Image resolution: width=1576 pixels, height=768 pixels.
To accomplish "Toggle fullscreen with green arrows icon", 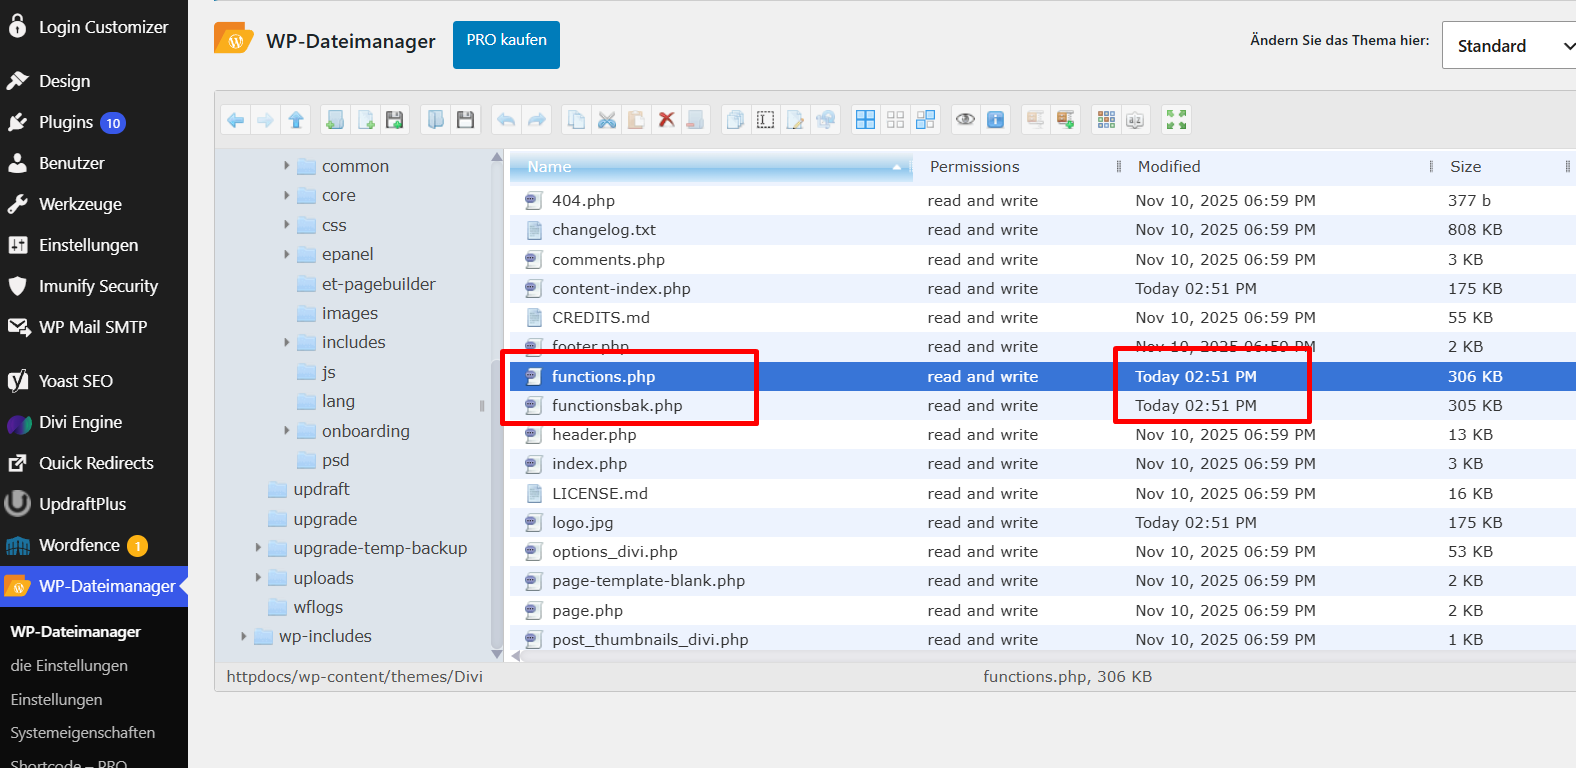I will click(x=1177, y=120).
